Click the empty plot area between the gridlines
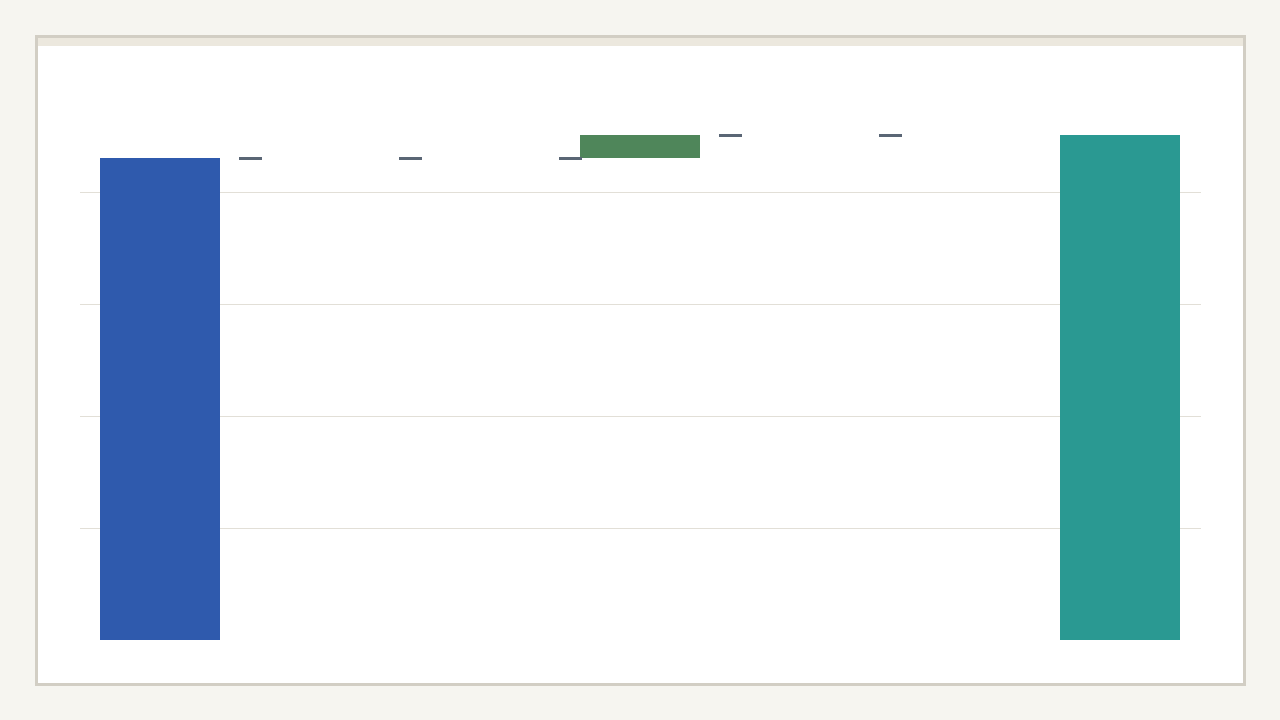 point(640,360)
